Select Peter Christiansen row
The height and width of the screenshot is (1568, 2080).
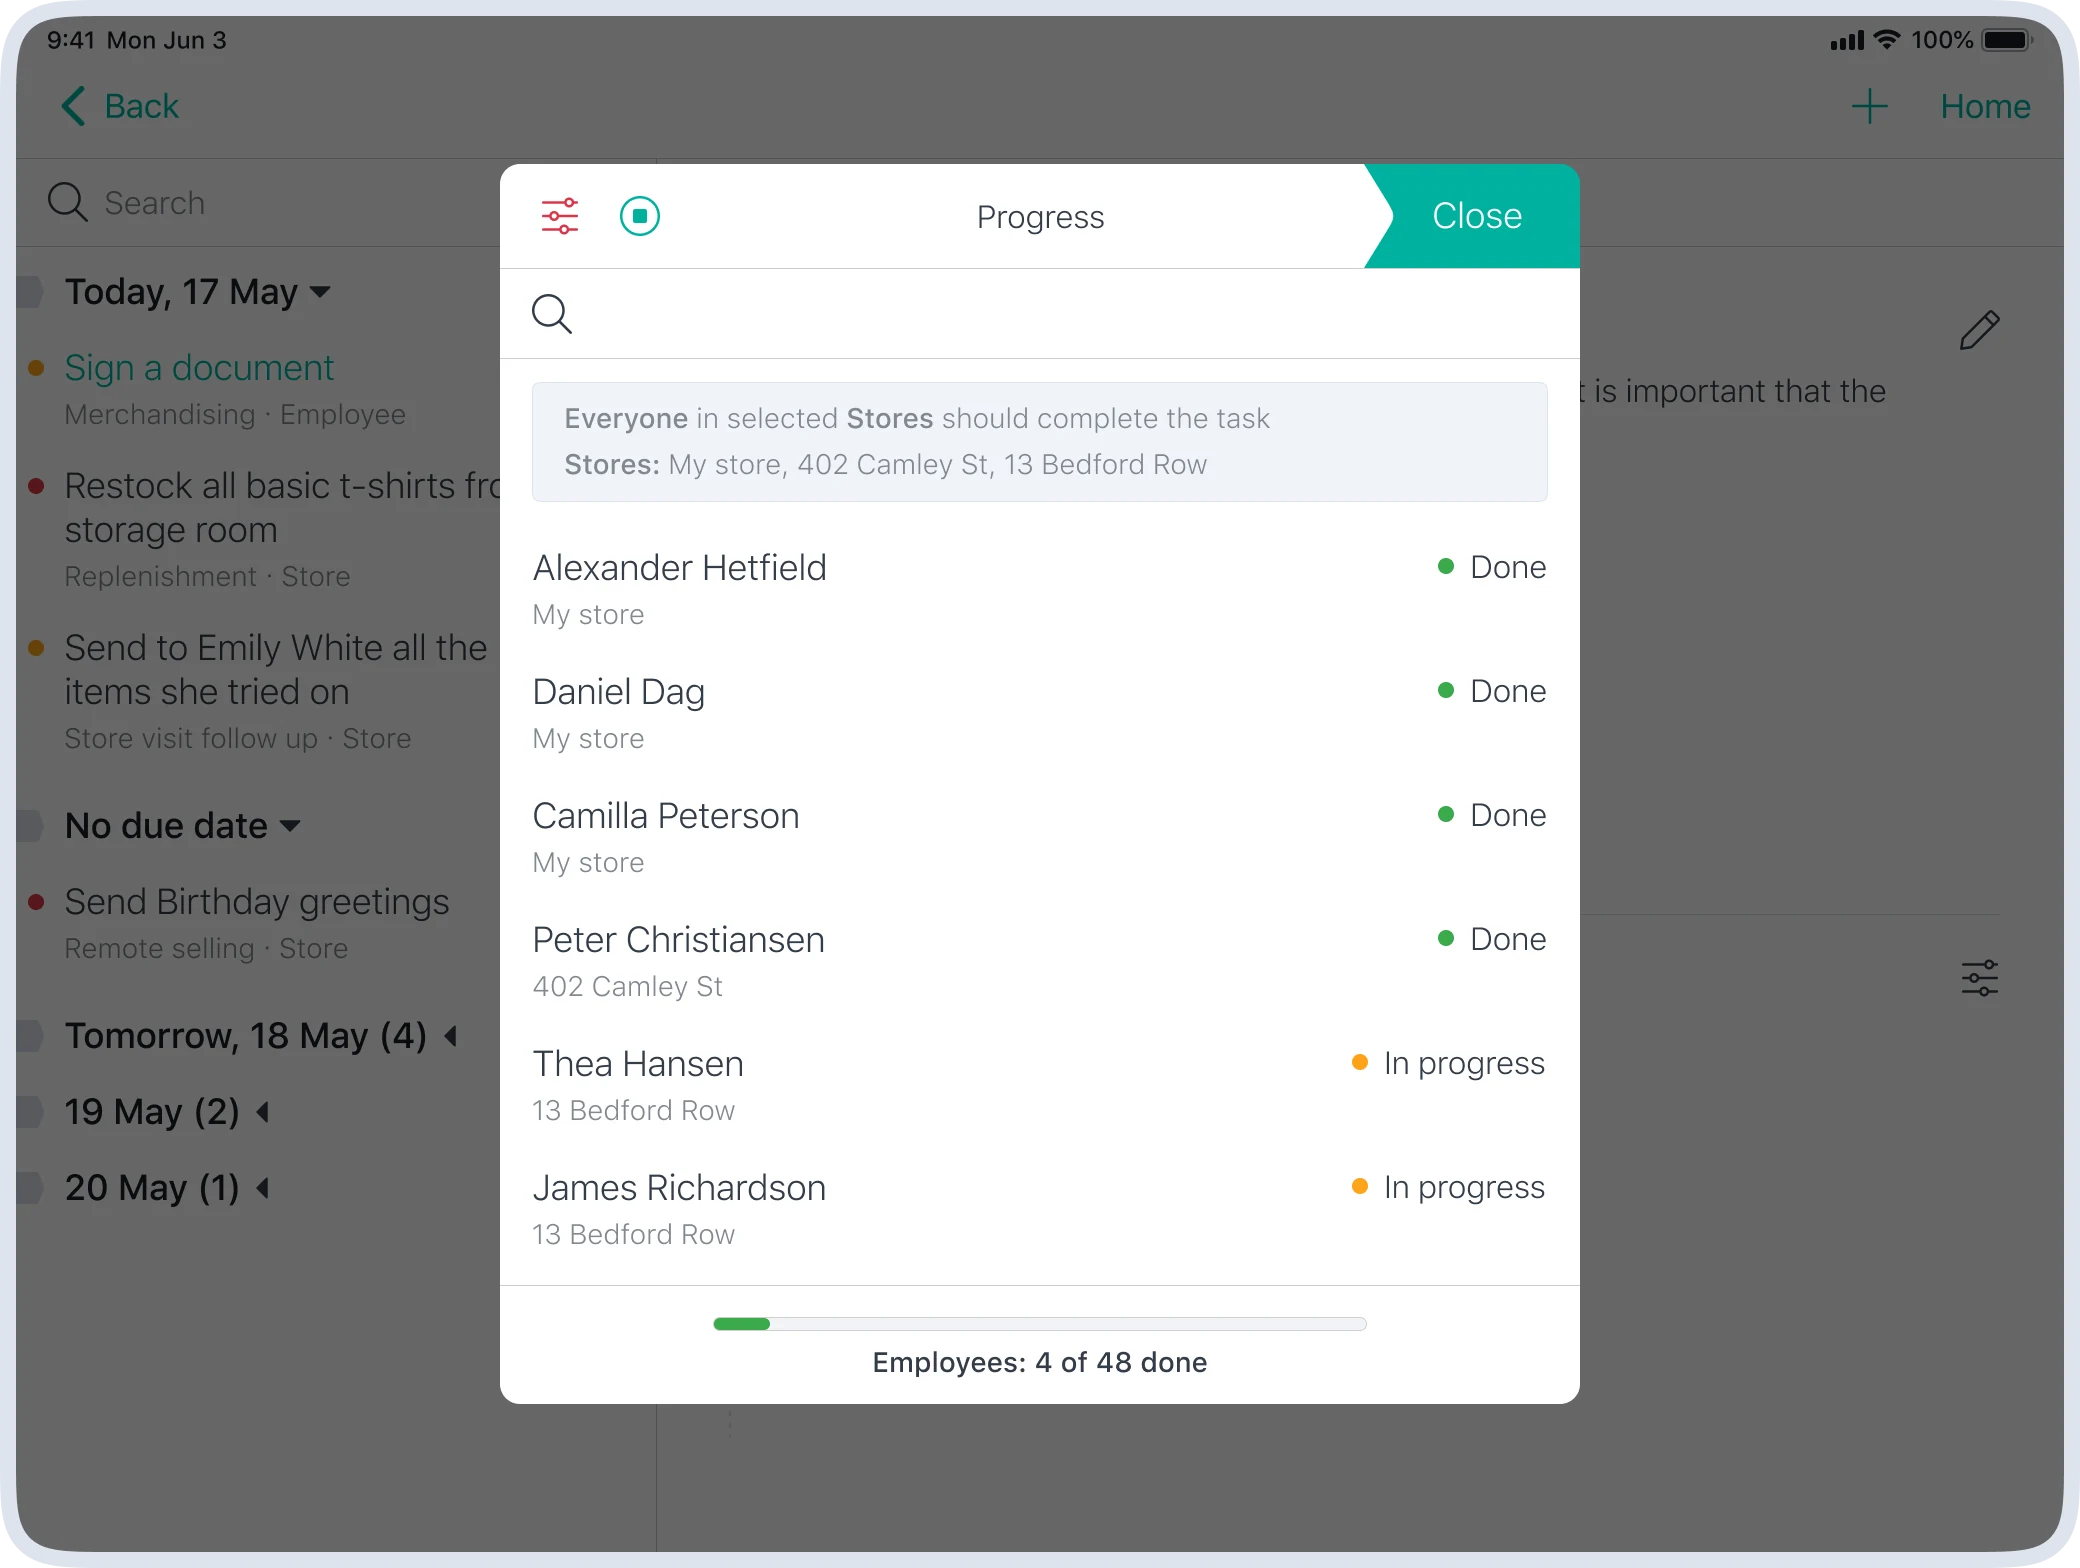tap(1040, 961)
